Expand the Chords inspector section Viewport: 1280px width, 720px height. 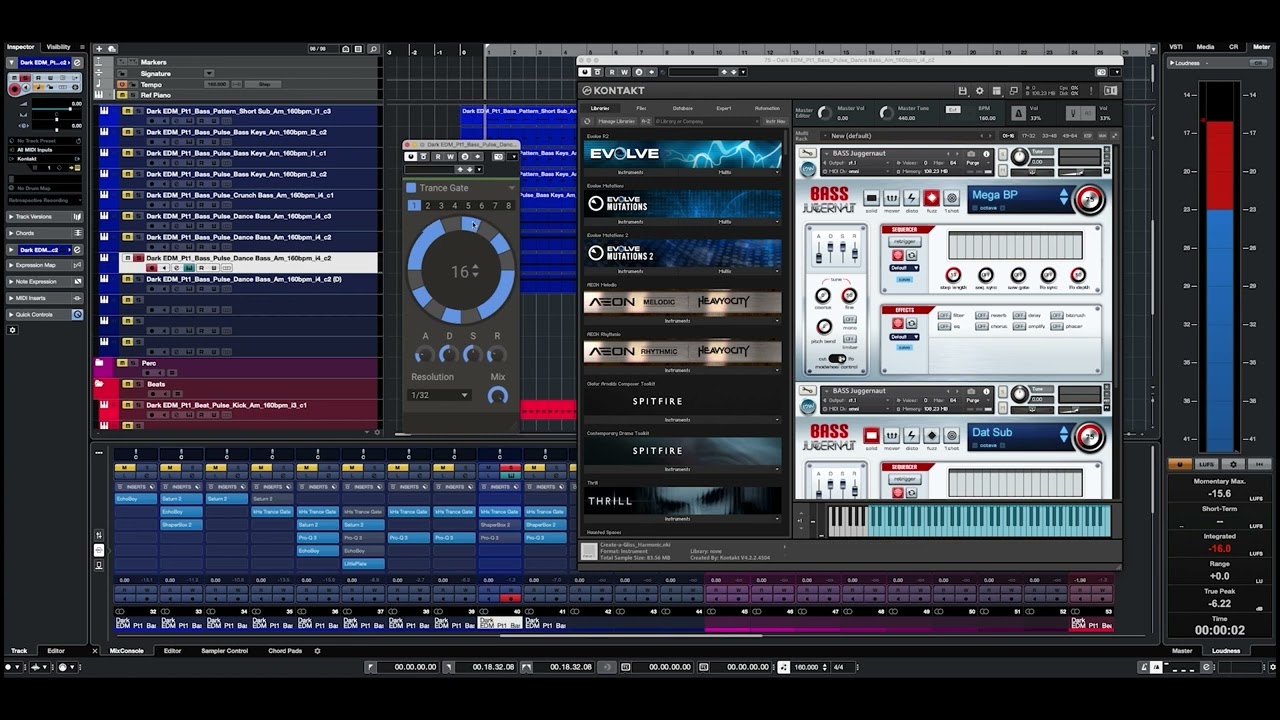[45, 233]
